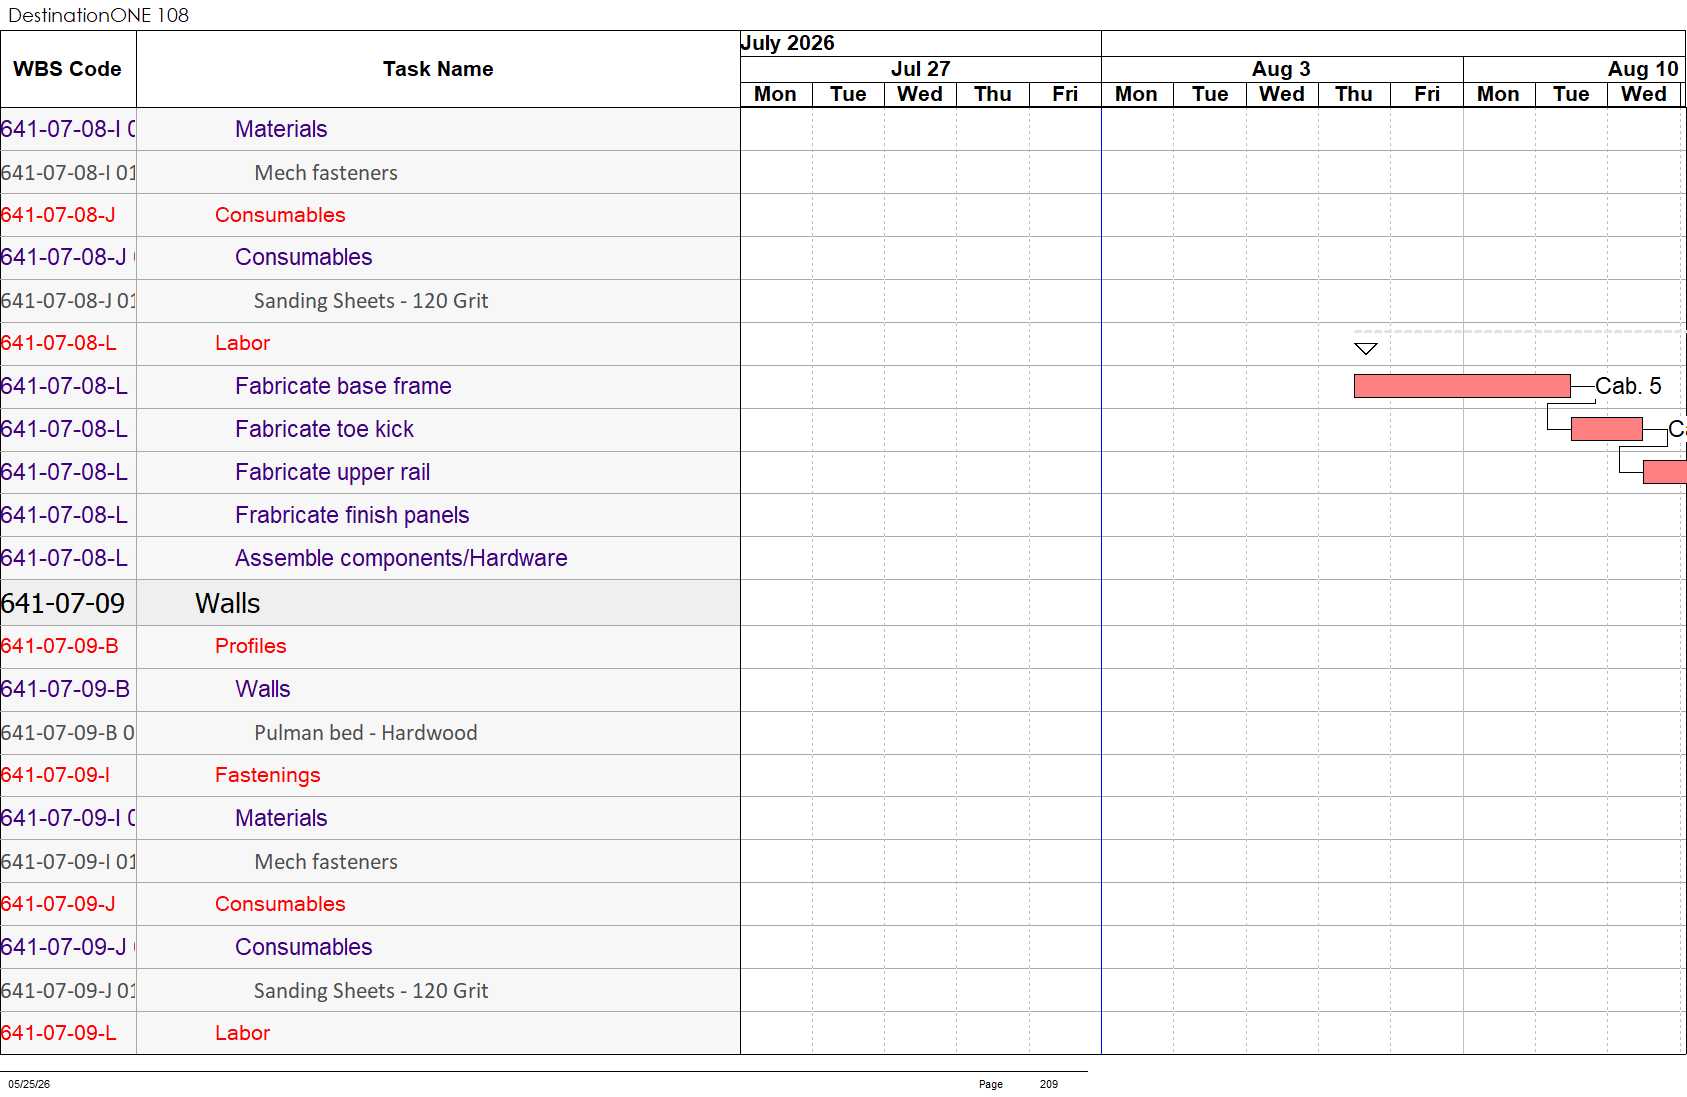
Task: Select the Fabricate base frame task name
Action: (343, 386)
